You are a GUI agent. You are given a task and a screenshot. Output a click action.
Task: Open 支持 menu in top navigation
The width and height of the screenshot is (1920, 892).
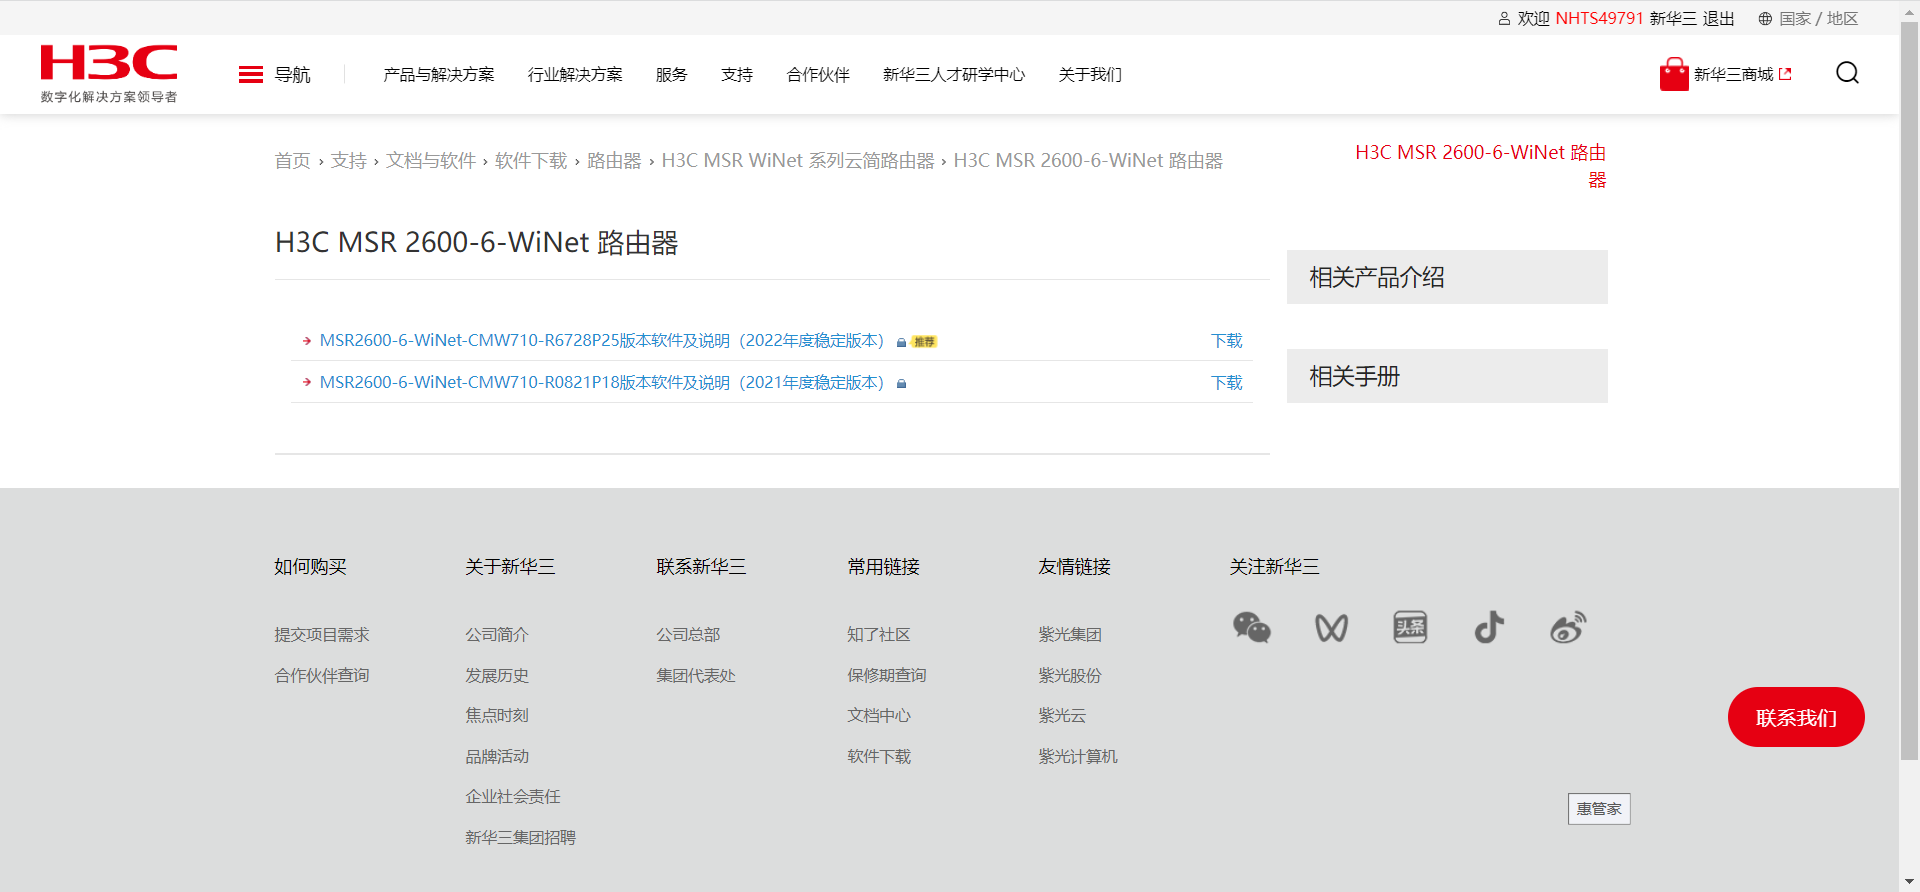pos(737,75)
